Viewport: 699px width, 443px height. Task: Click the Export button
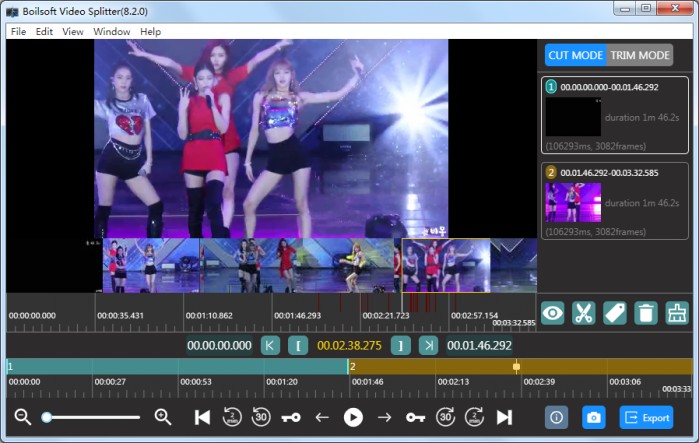click(x=646, y=418)
